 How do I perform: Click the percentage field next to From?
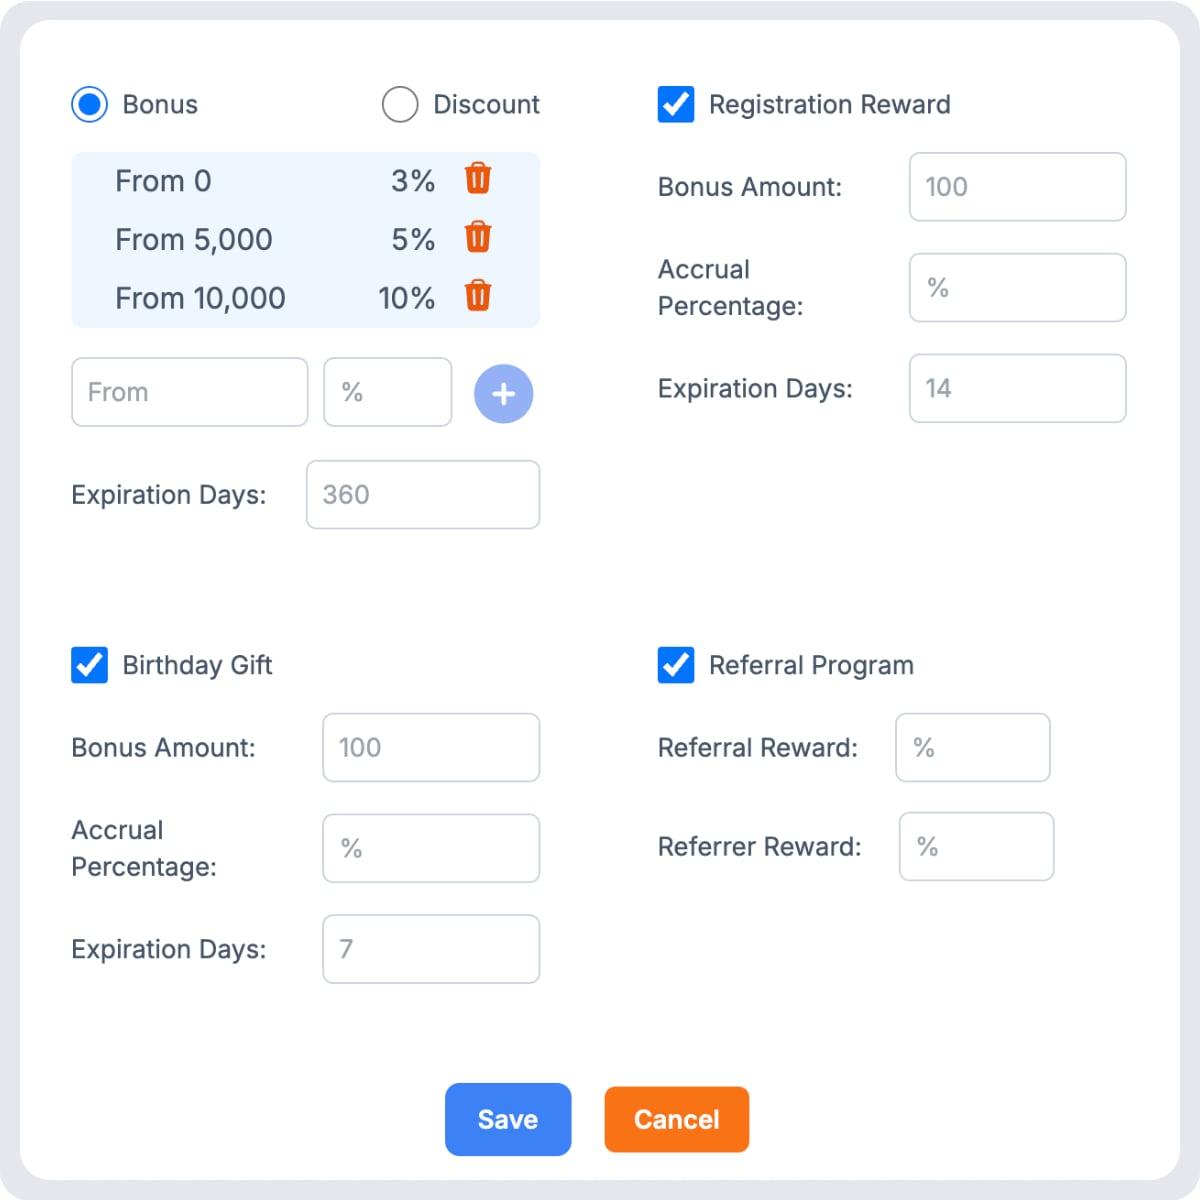pos(387,392)
